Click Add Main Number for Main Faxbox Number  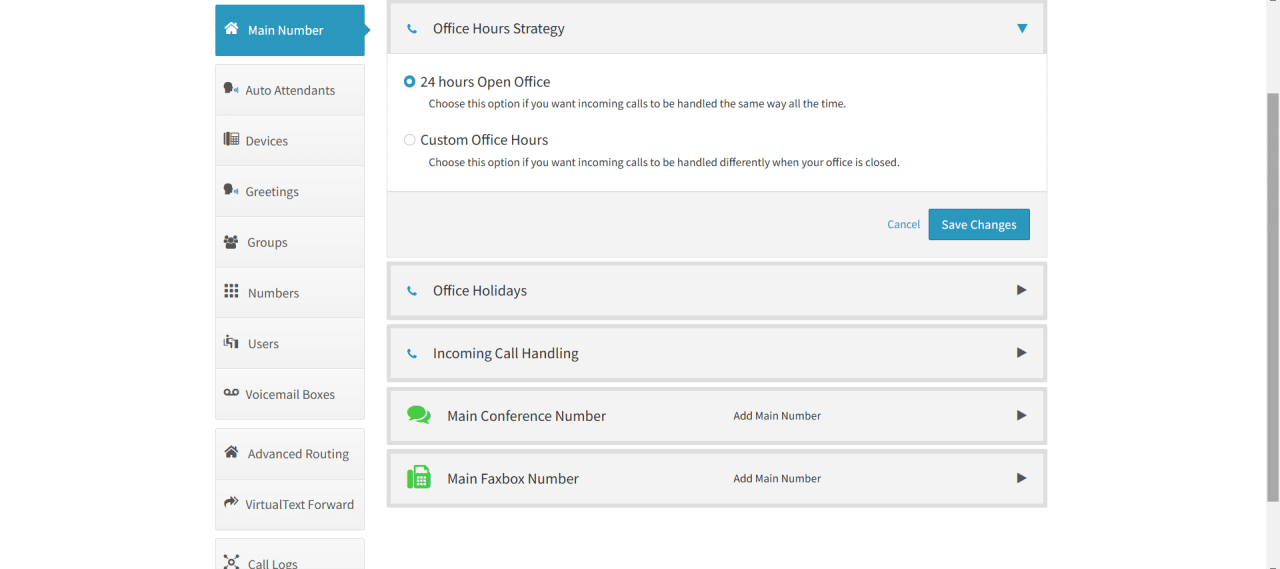tap(777, 479)
